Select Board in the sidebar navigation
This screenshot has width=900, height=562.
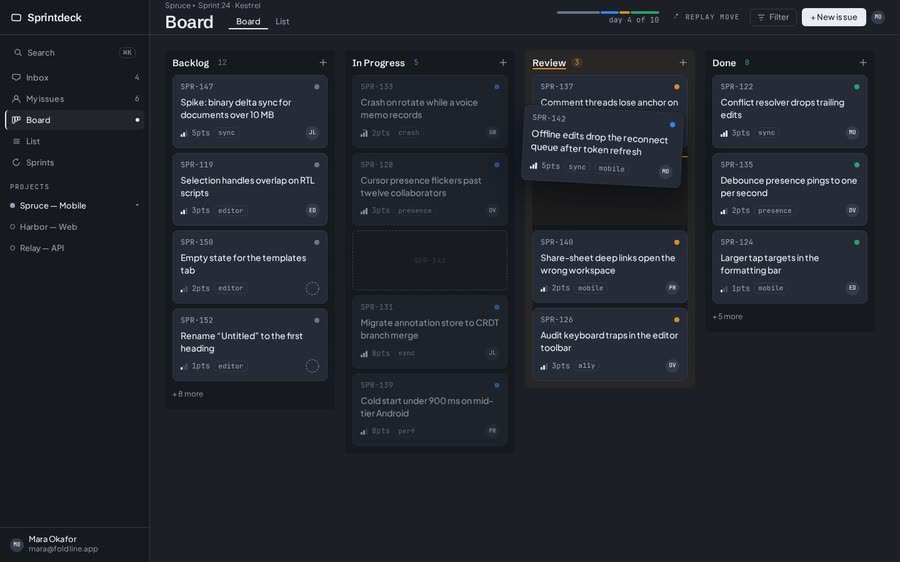coord(75,120)
